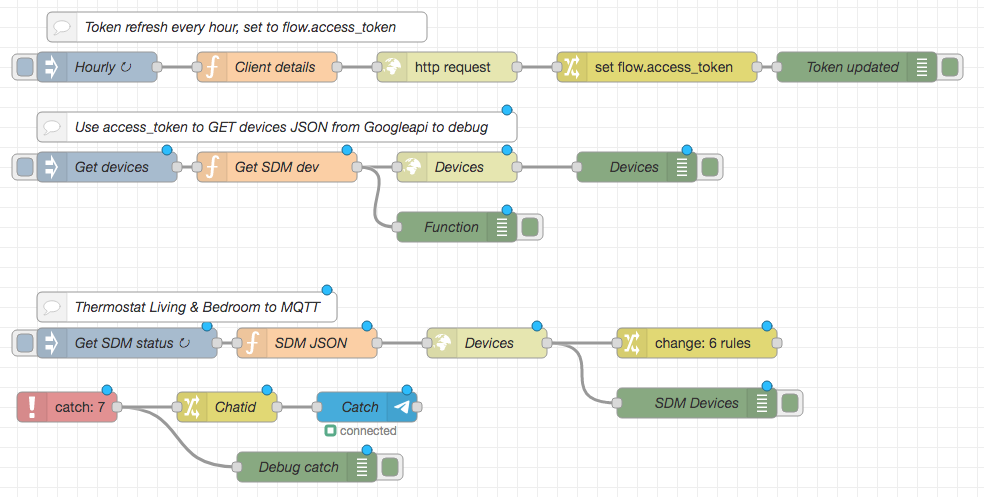984x497 pixels.
Task: Select the SDM JSON function node
Action: tap(307, 343)
